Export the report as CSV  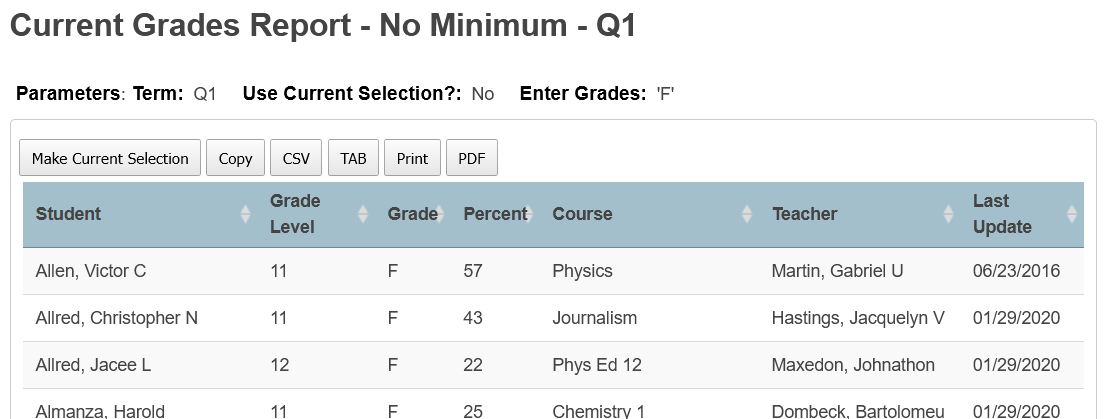[x=296, y=158]
